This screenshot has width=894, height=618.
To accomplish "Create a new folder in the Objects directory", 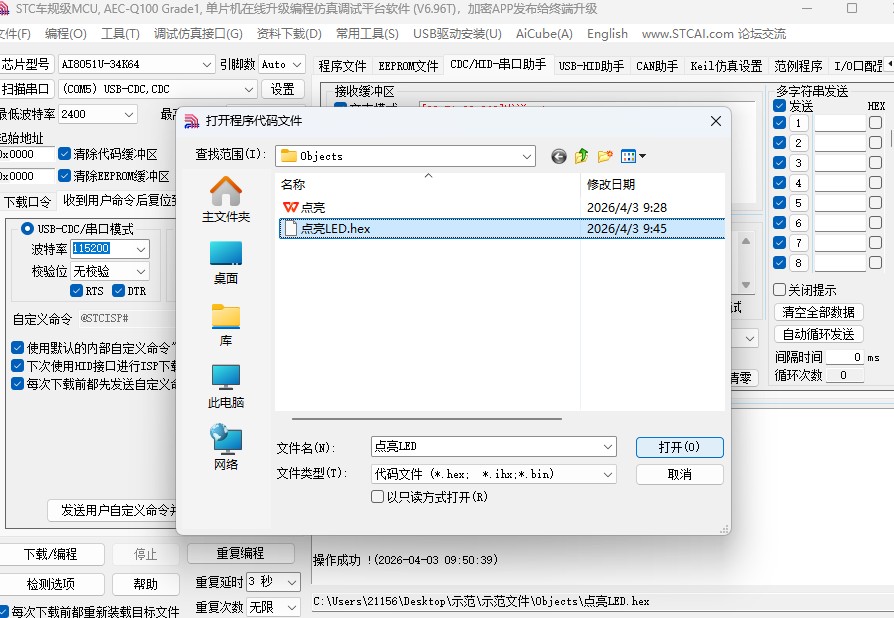I will click(x=604, y=156).
